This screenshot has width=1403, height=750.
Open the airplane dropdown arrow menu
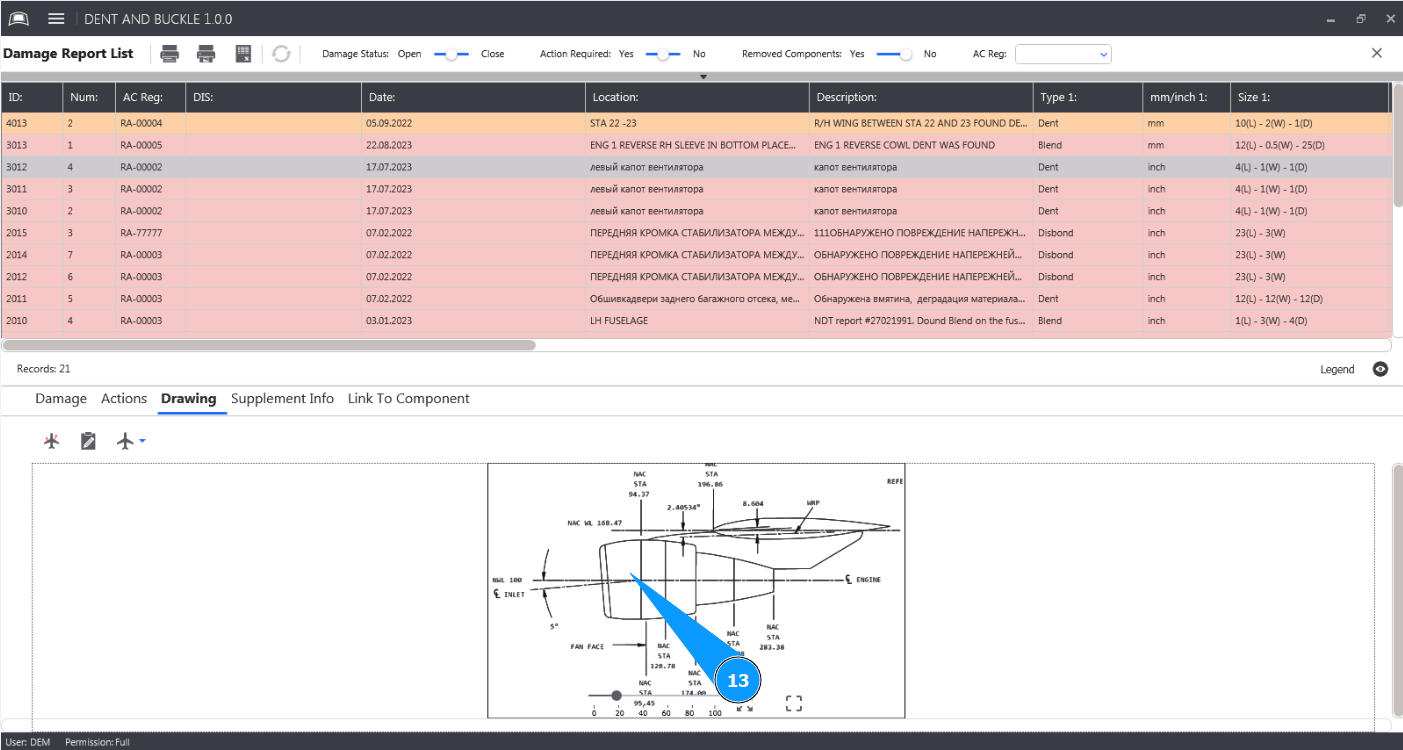pyautogui.click(x=142, y=441)
